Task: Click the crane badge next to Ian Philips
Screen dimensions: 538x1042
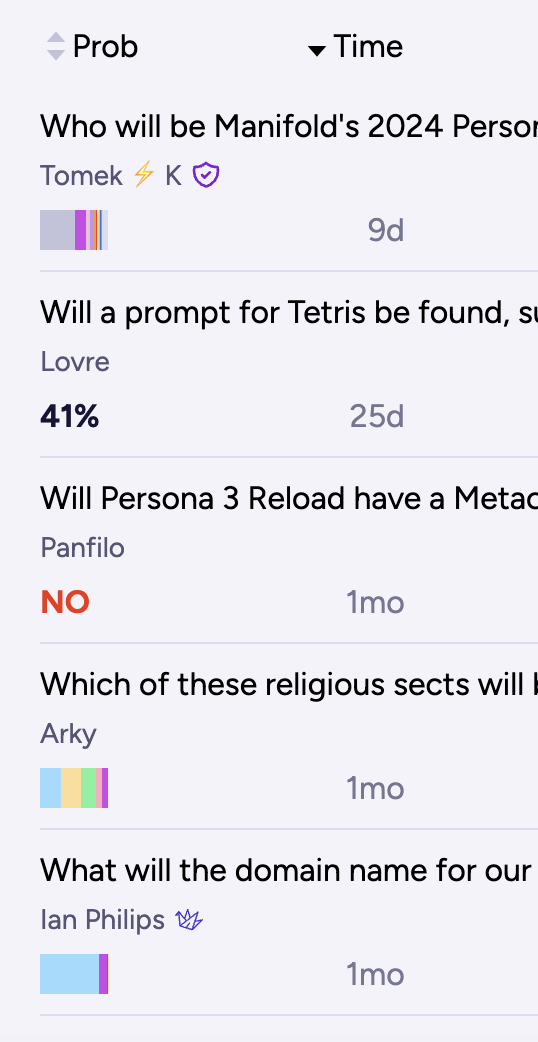Action: point(189,920)
